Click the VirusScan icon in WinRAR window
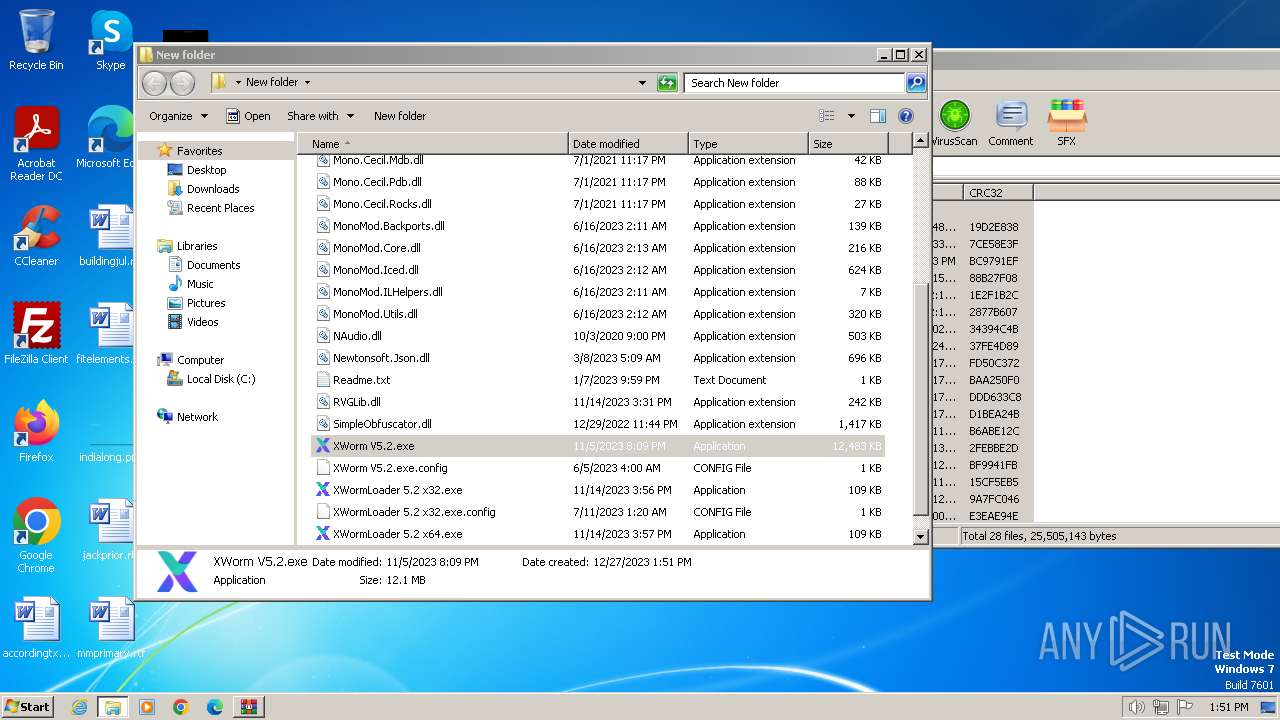The width and height of the screenshot is (1280, 720). coord(954,124)
